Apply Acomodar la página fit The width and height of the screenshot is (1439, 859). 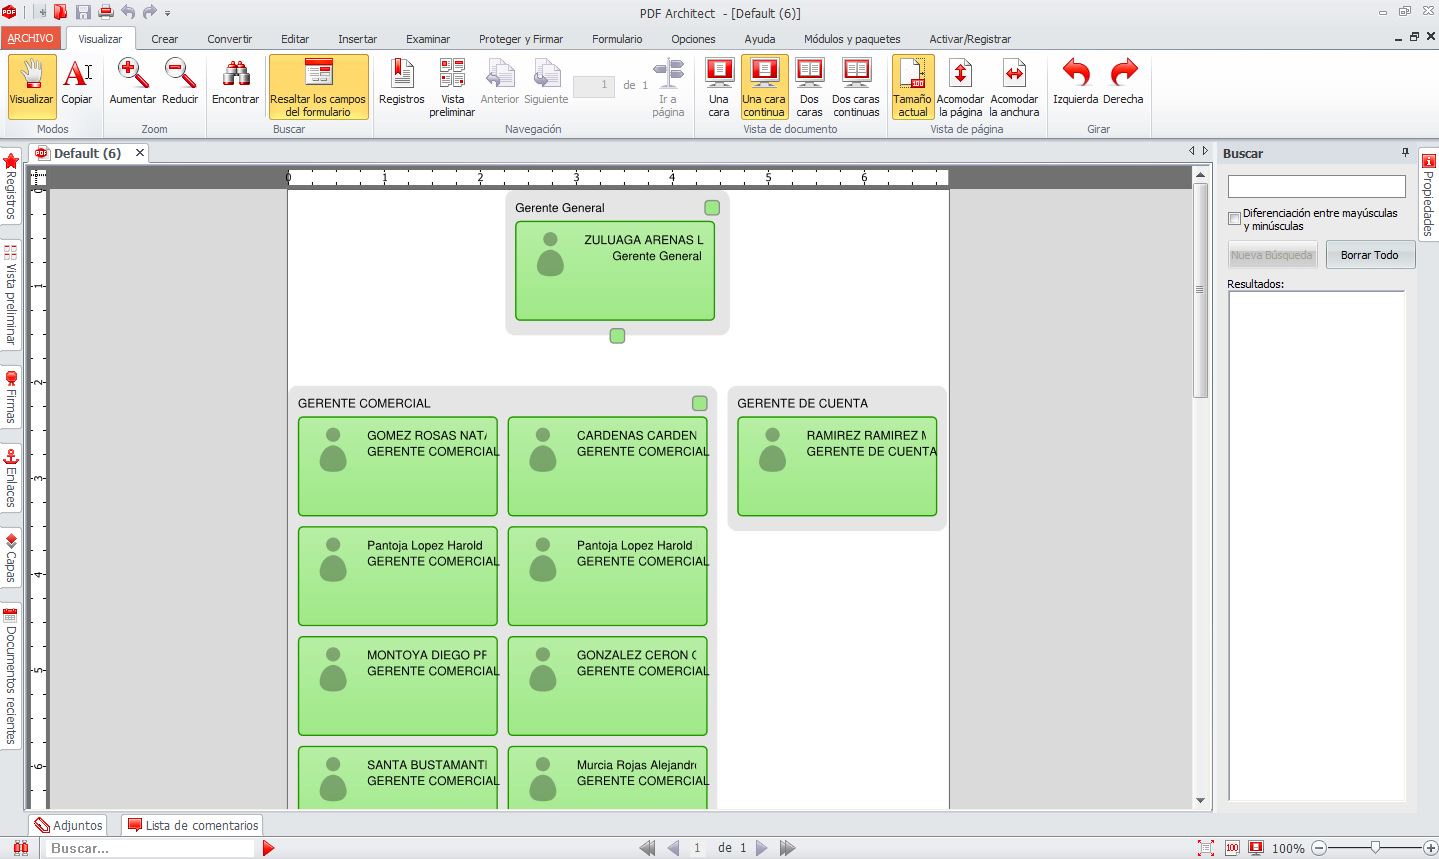pyautogui.click(x=960, y=87)
